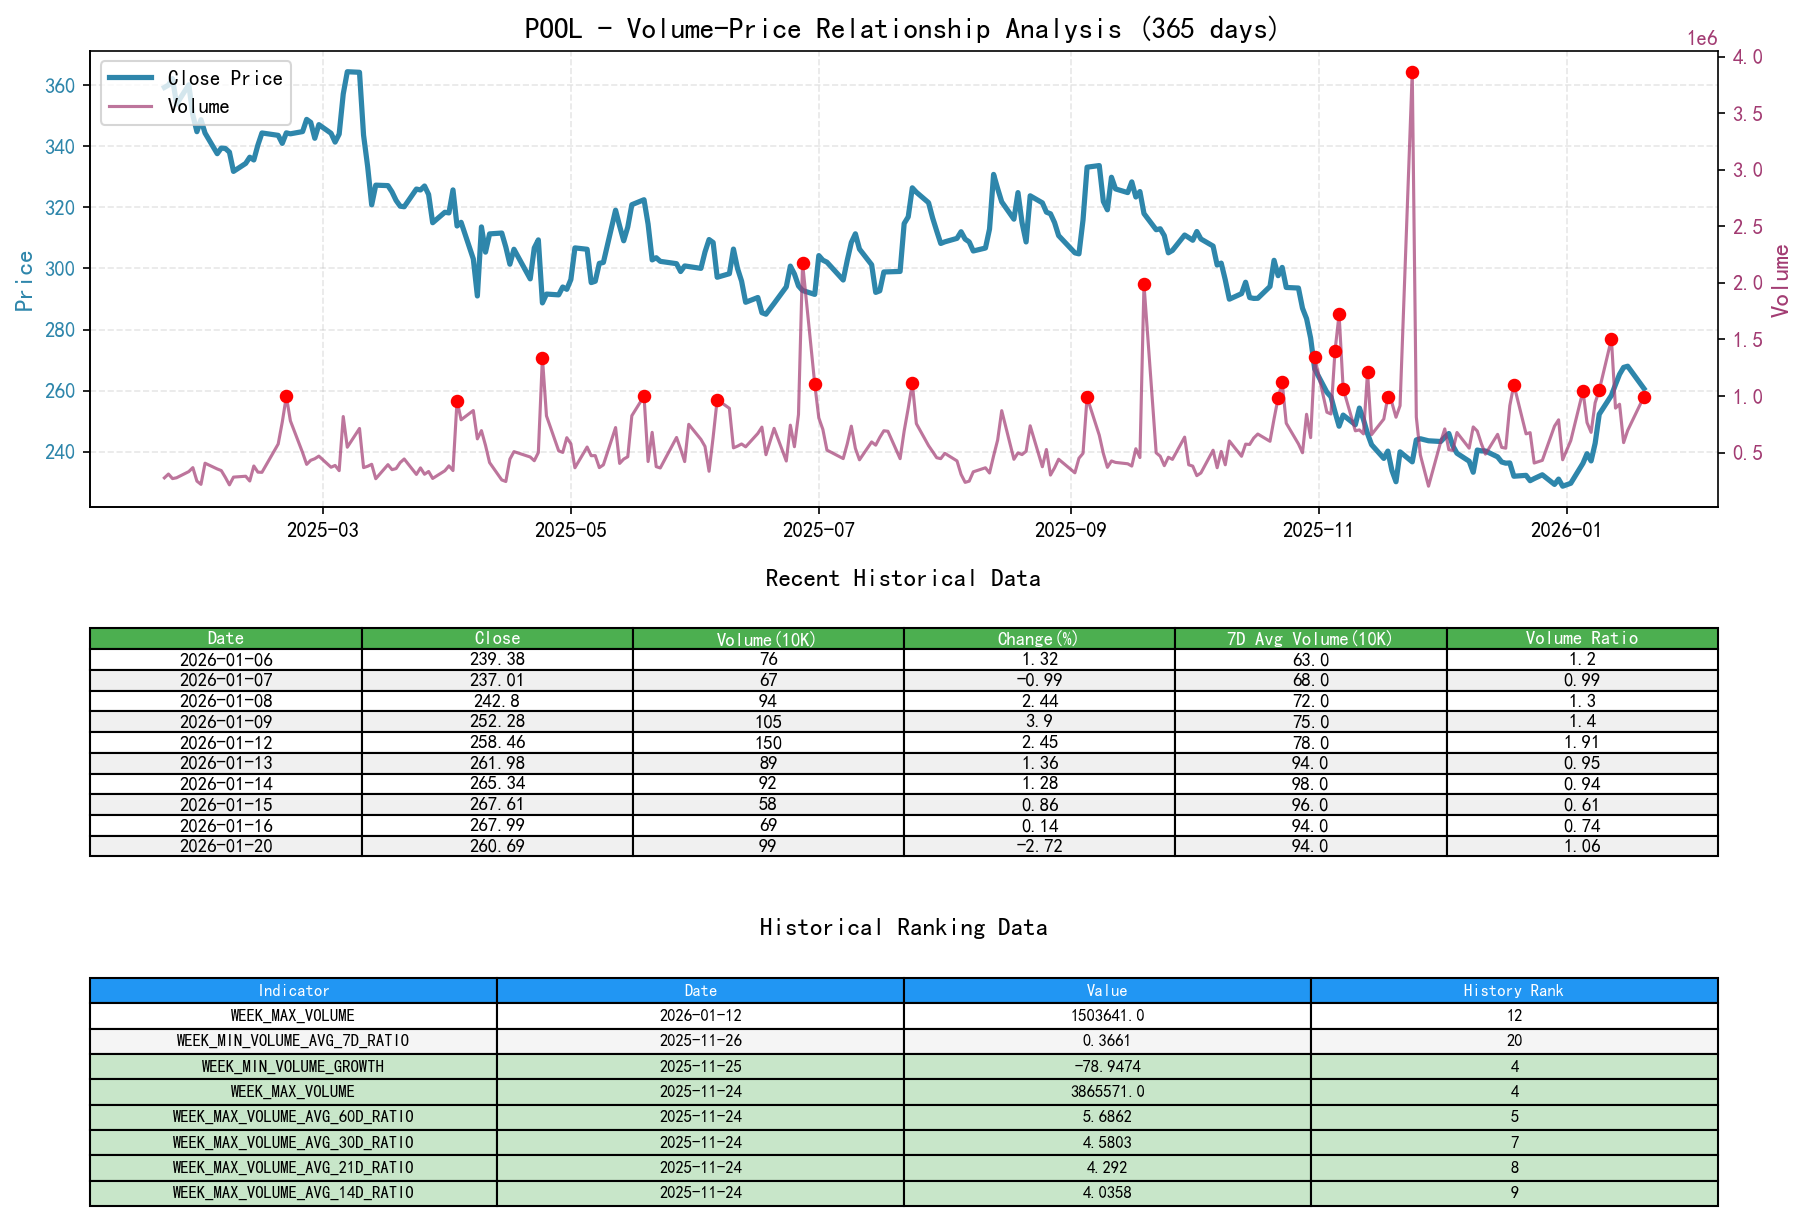
Task: Click the leftmost red volume marker near 2025-03
Action: pos(286,396)
